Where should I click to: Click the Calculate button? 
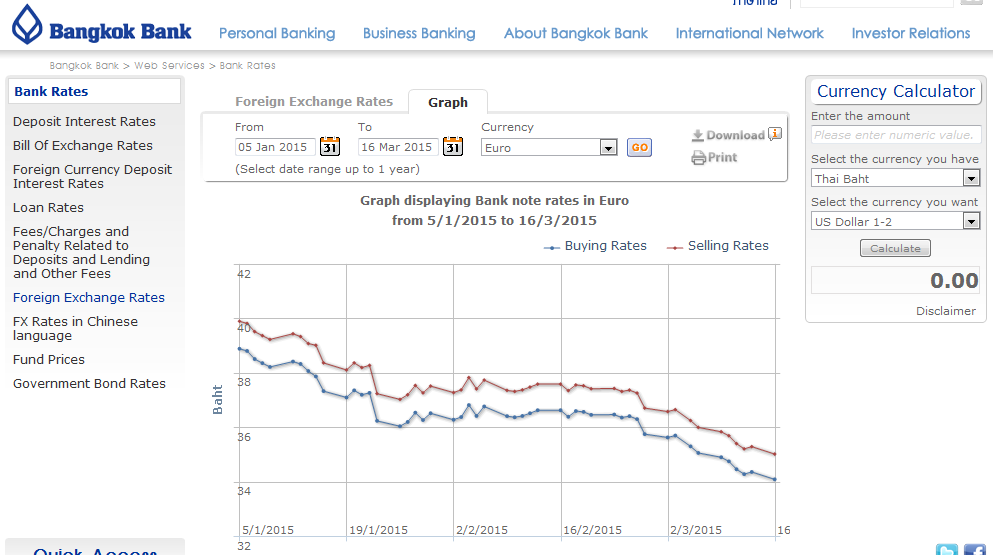(895, 248)
